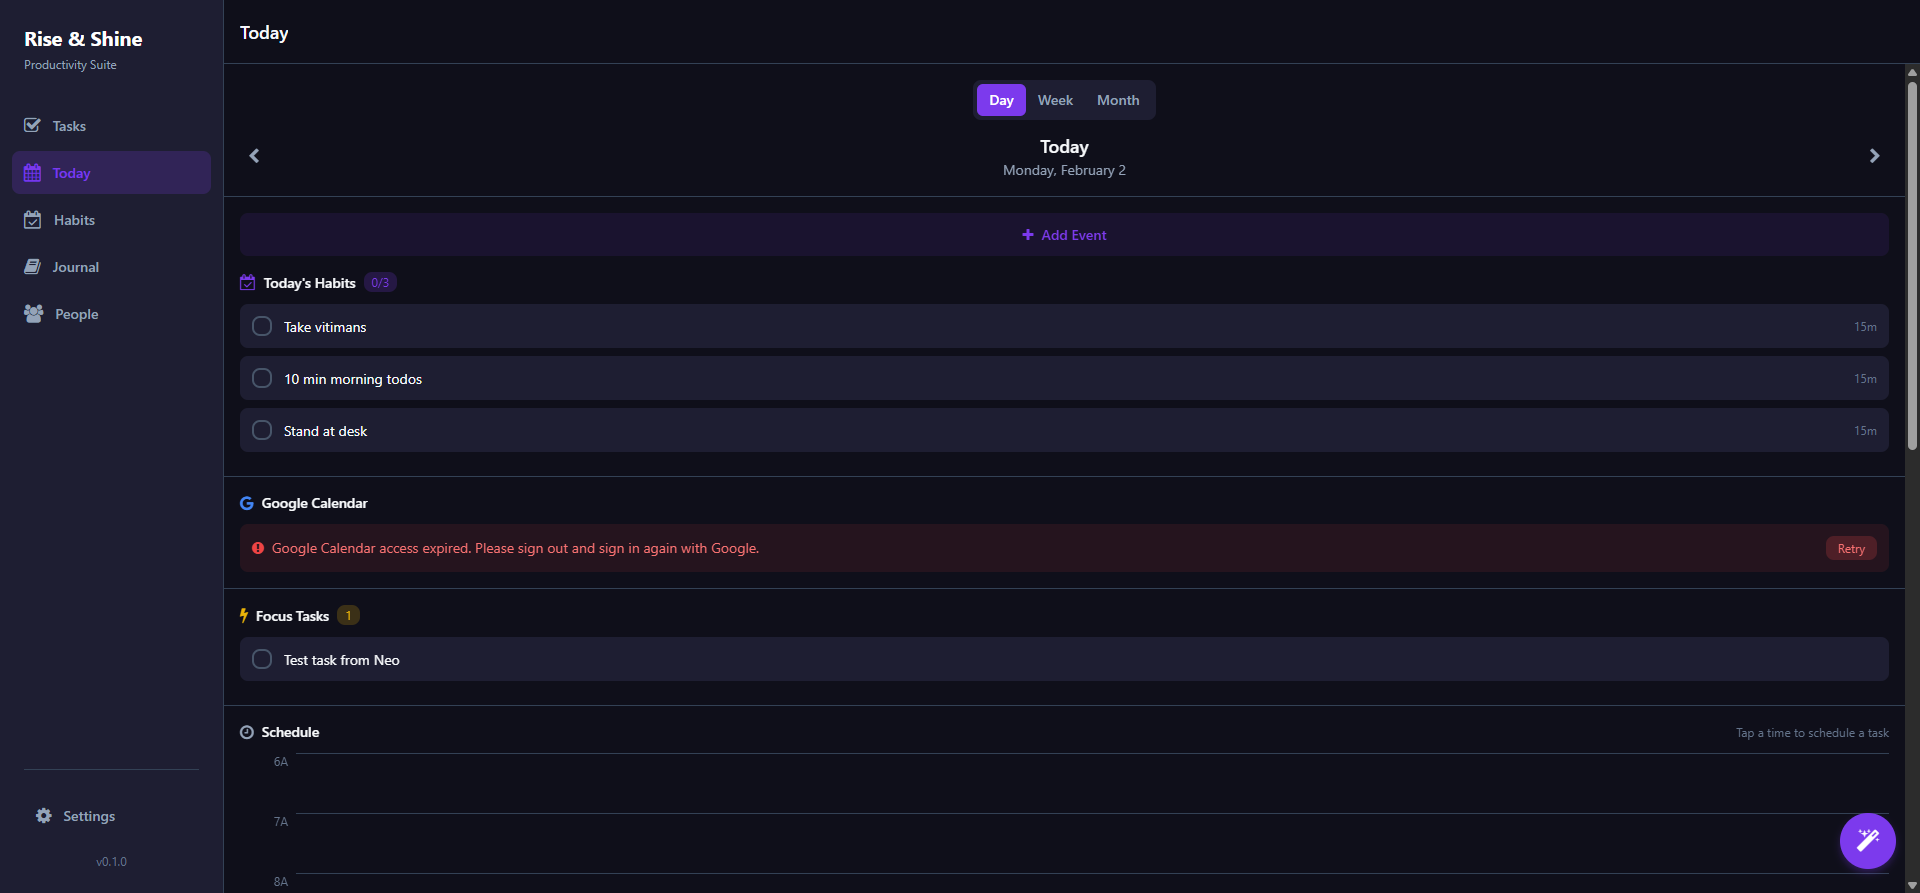Go to the previous day arrow
The width and height of the screenshot is (1920, 893).
[254, 156]
